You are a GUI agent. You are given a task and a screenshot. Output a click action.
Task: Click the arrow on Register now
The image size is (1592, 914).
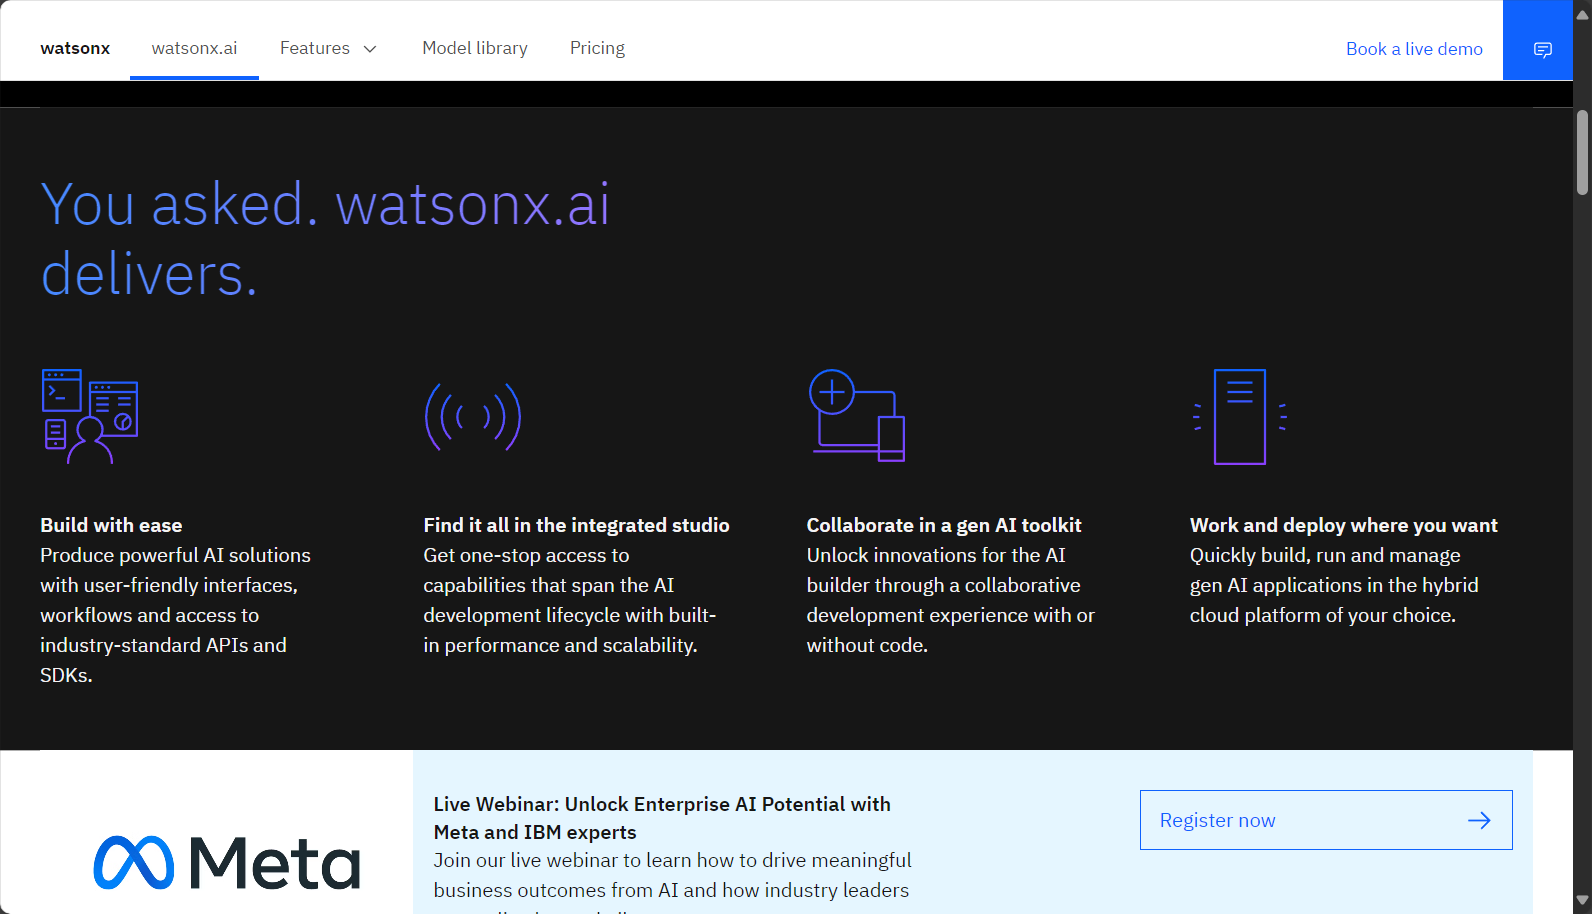(1479, 821)
